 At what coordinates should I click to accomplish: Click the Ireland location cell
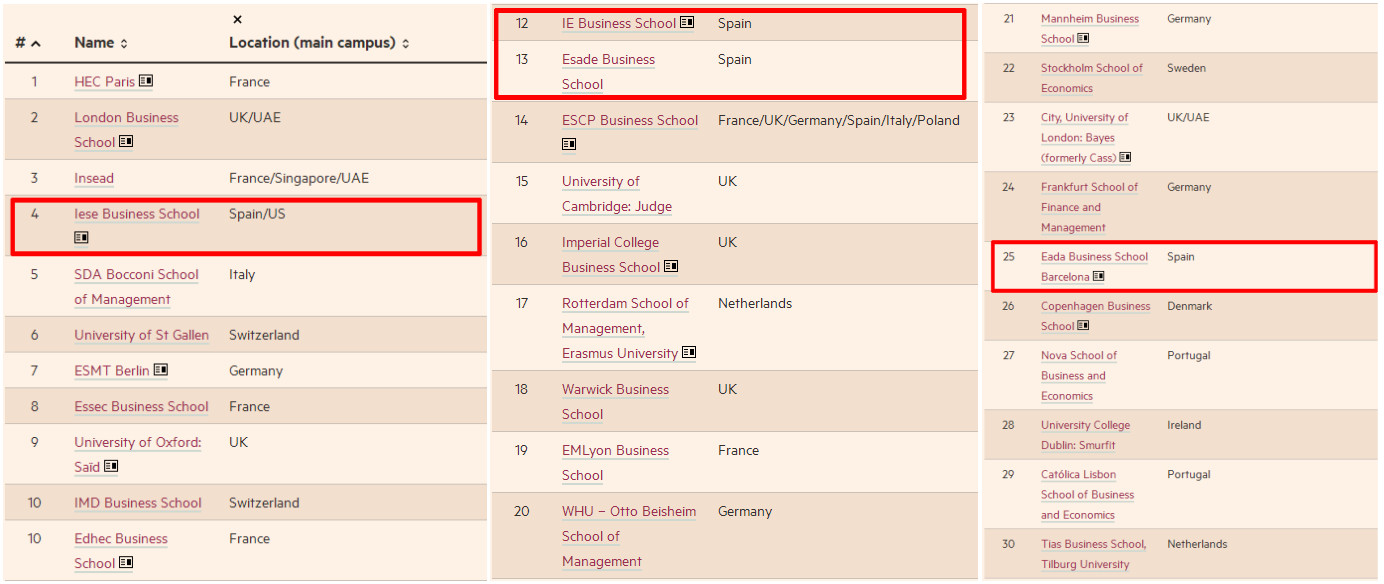(1184, 425)
